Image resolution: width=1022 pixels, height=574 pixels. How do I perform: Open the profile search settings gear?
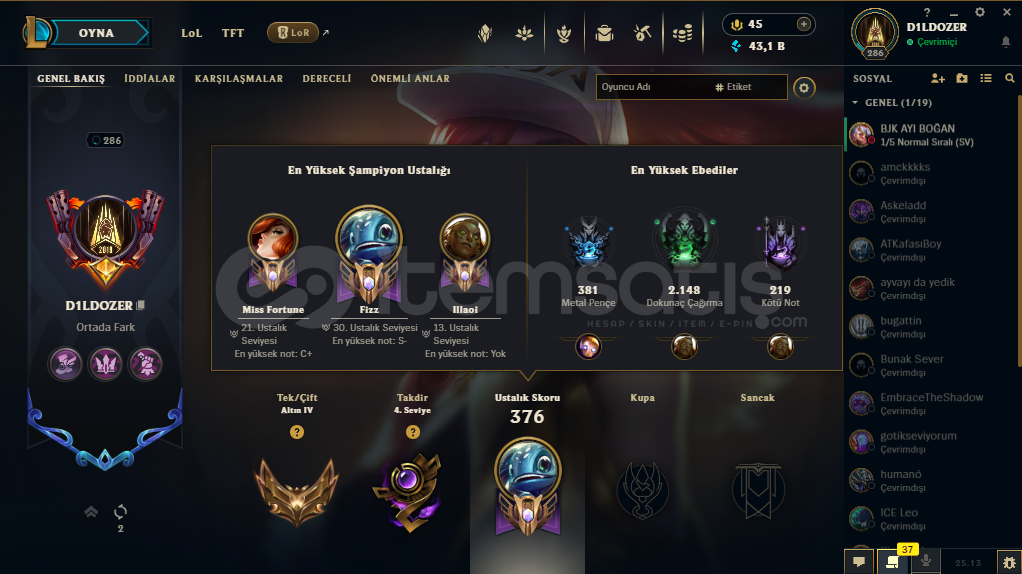804,87
